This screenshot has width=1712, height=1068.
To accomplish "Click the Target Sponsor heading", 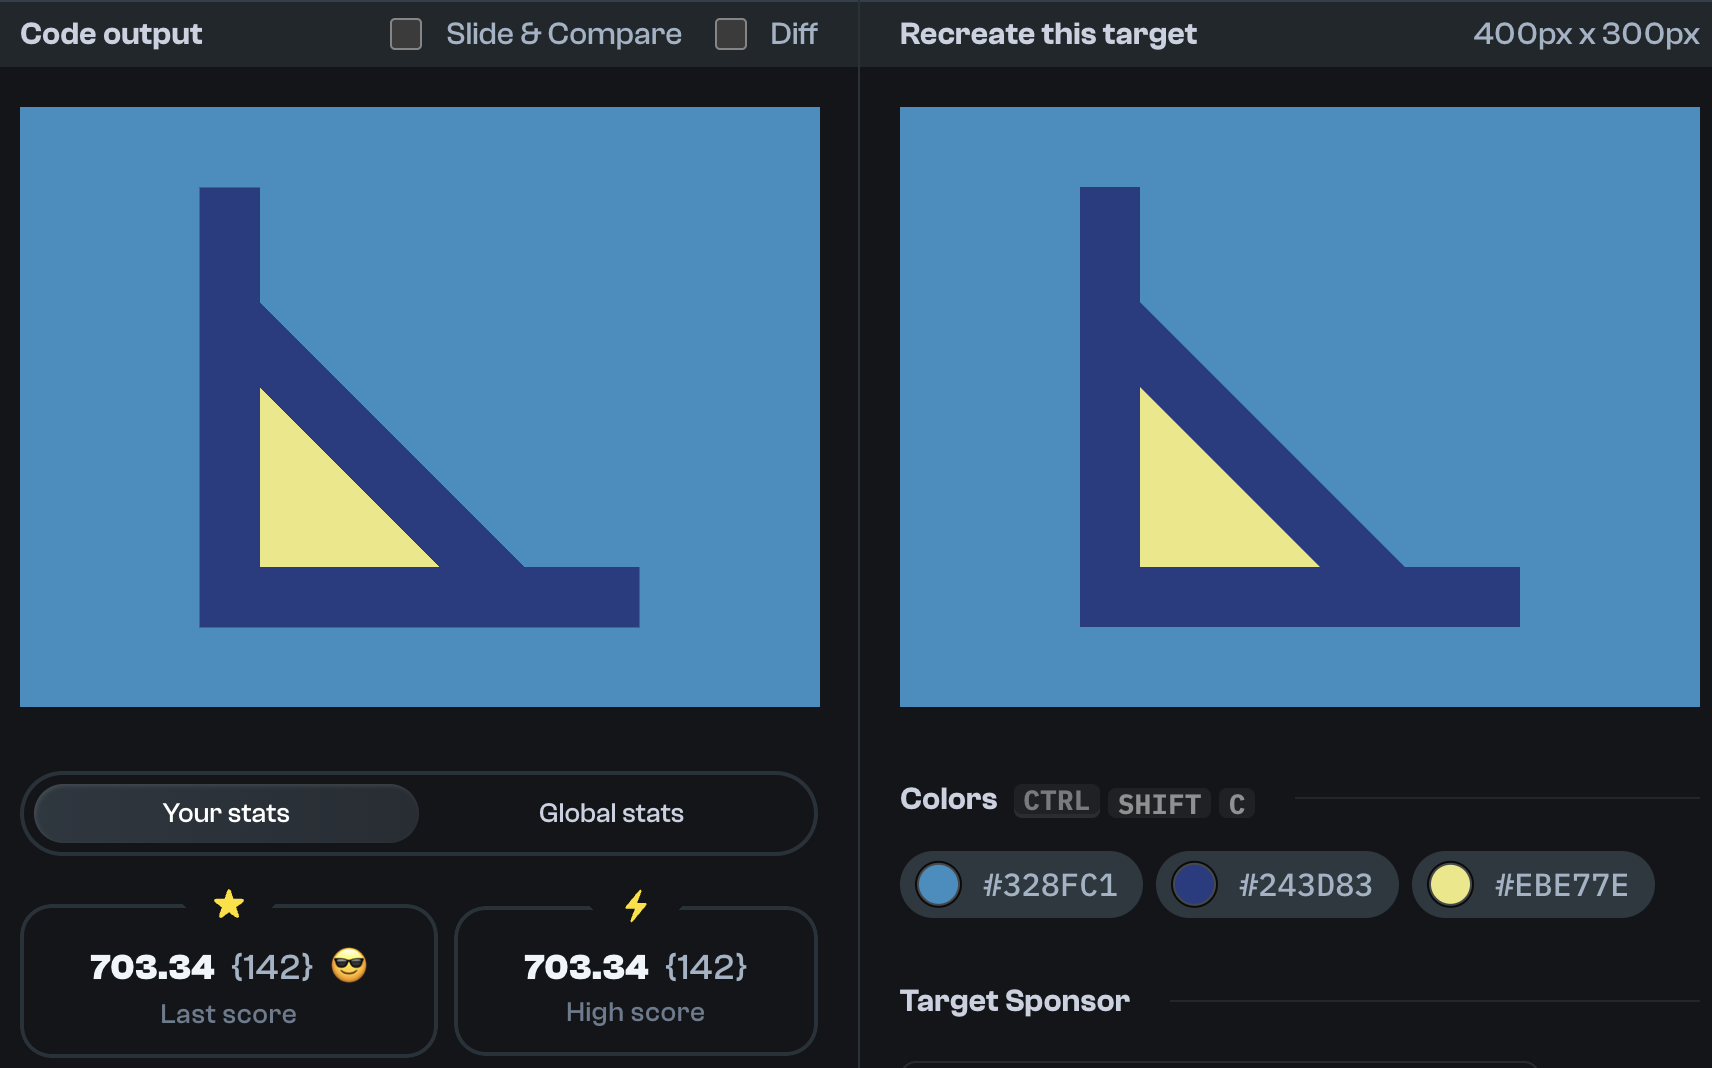I will point(1015,1000).
